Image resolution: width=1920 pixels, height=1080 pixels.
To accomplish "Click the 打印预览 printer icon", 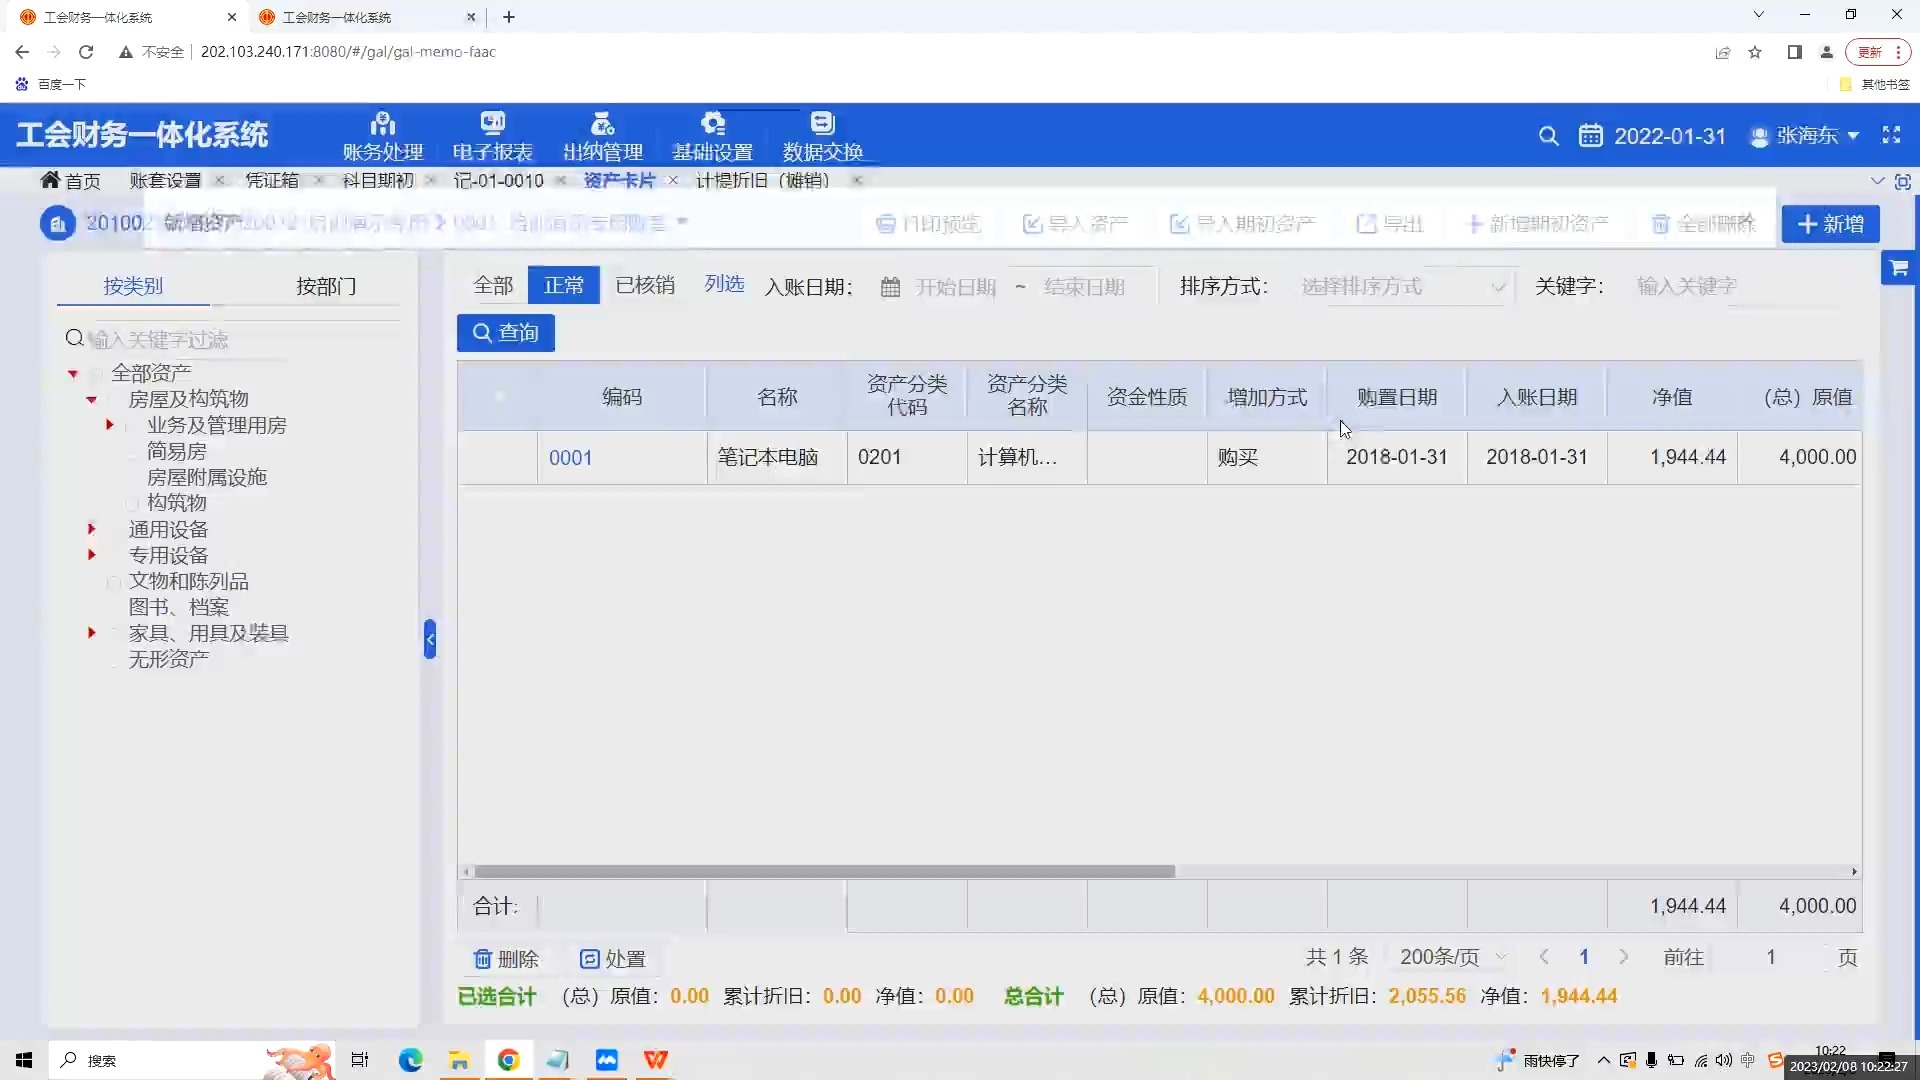I will pyautogui.click(x=885, y=224).
